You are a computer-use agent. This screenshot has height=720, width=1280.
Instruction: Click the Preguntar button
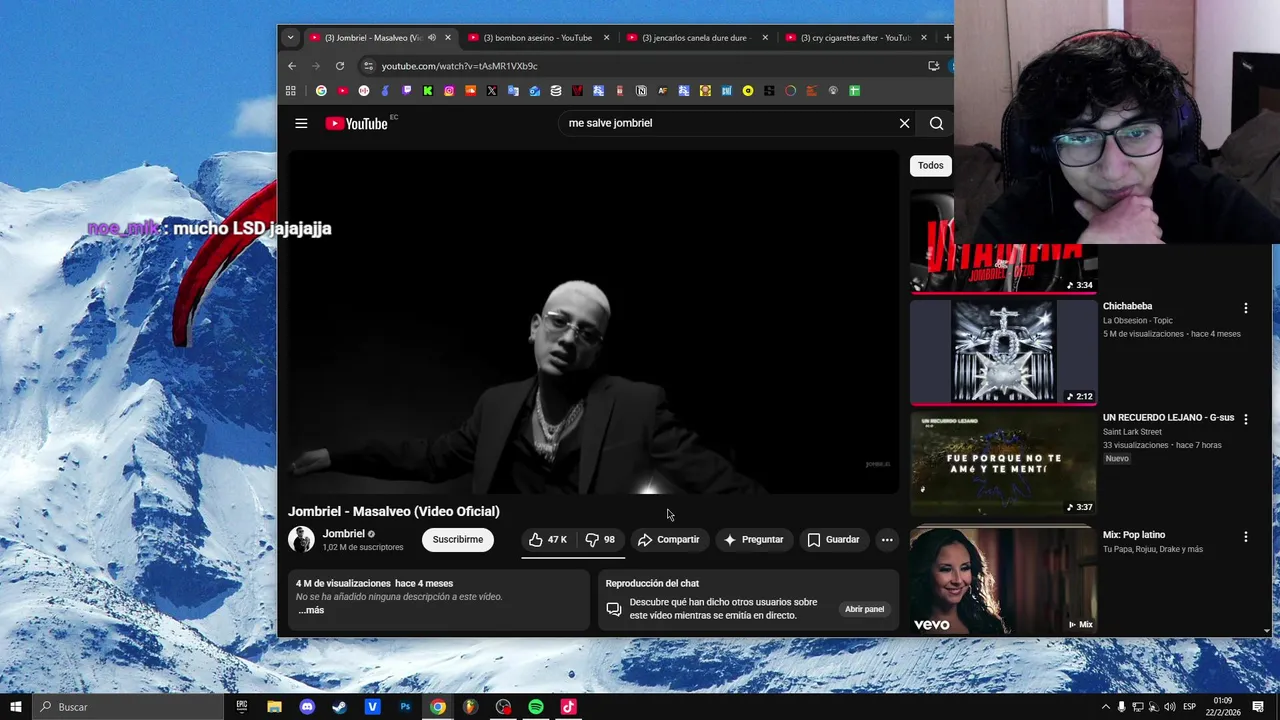click(753, 539)
